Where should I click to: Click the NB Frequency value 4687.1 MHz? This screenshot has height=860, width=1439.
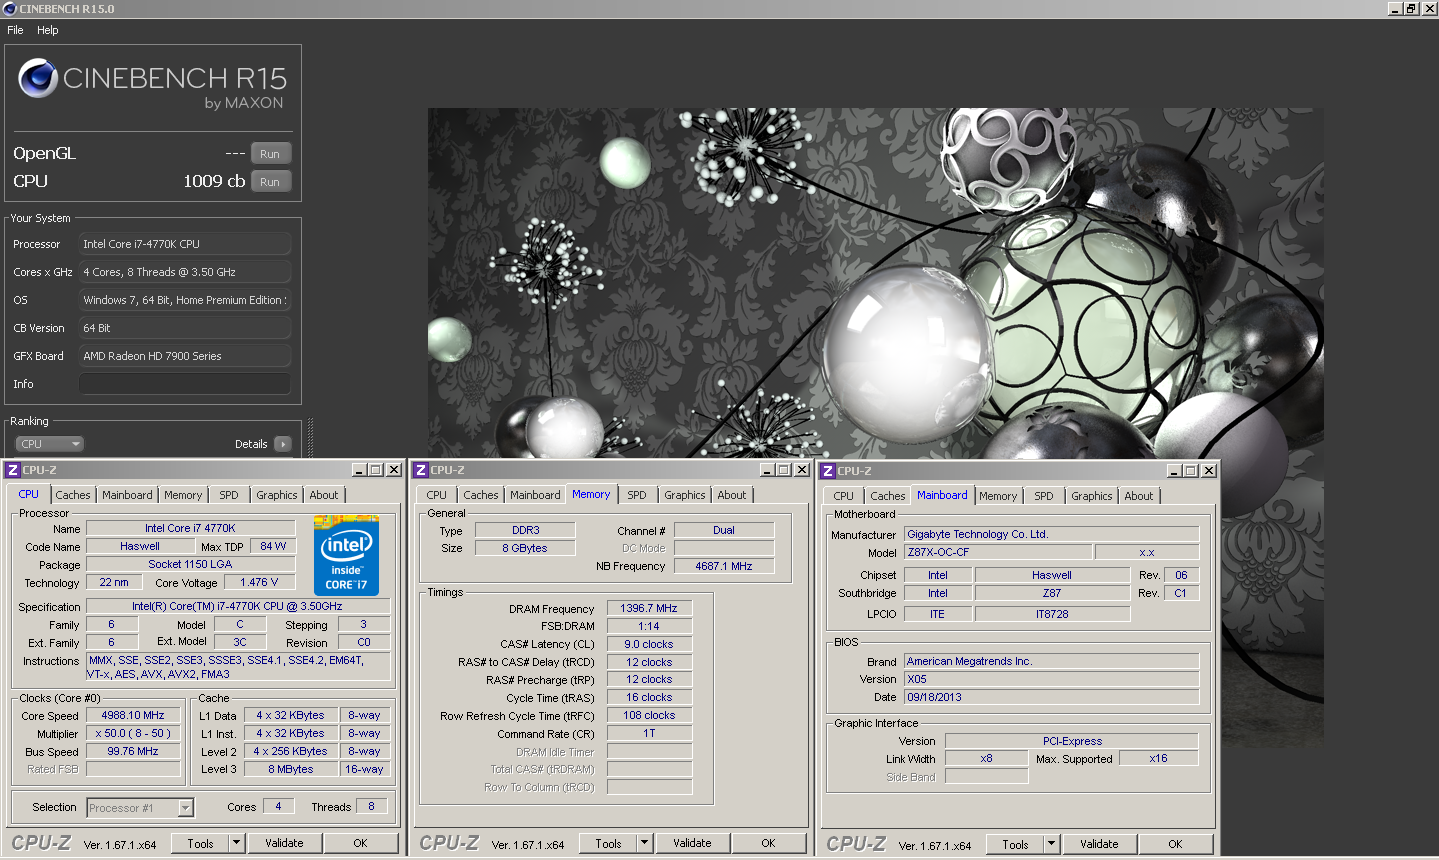[x=724, y=566]
